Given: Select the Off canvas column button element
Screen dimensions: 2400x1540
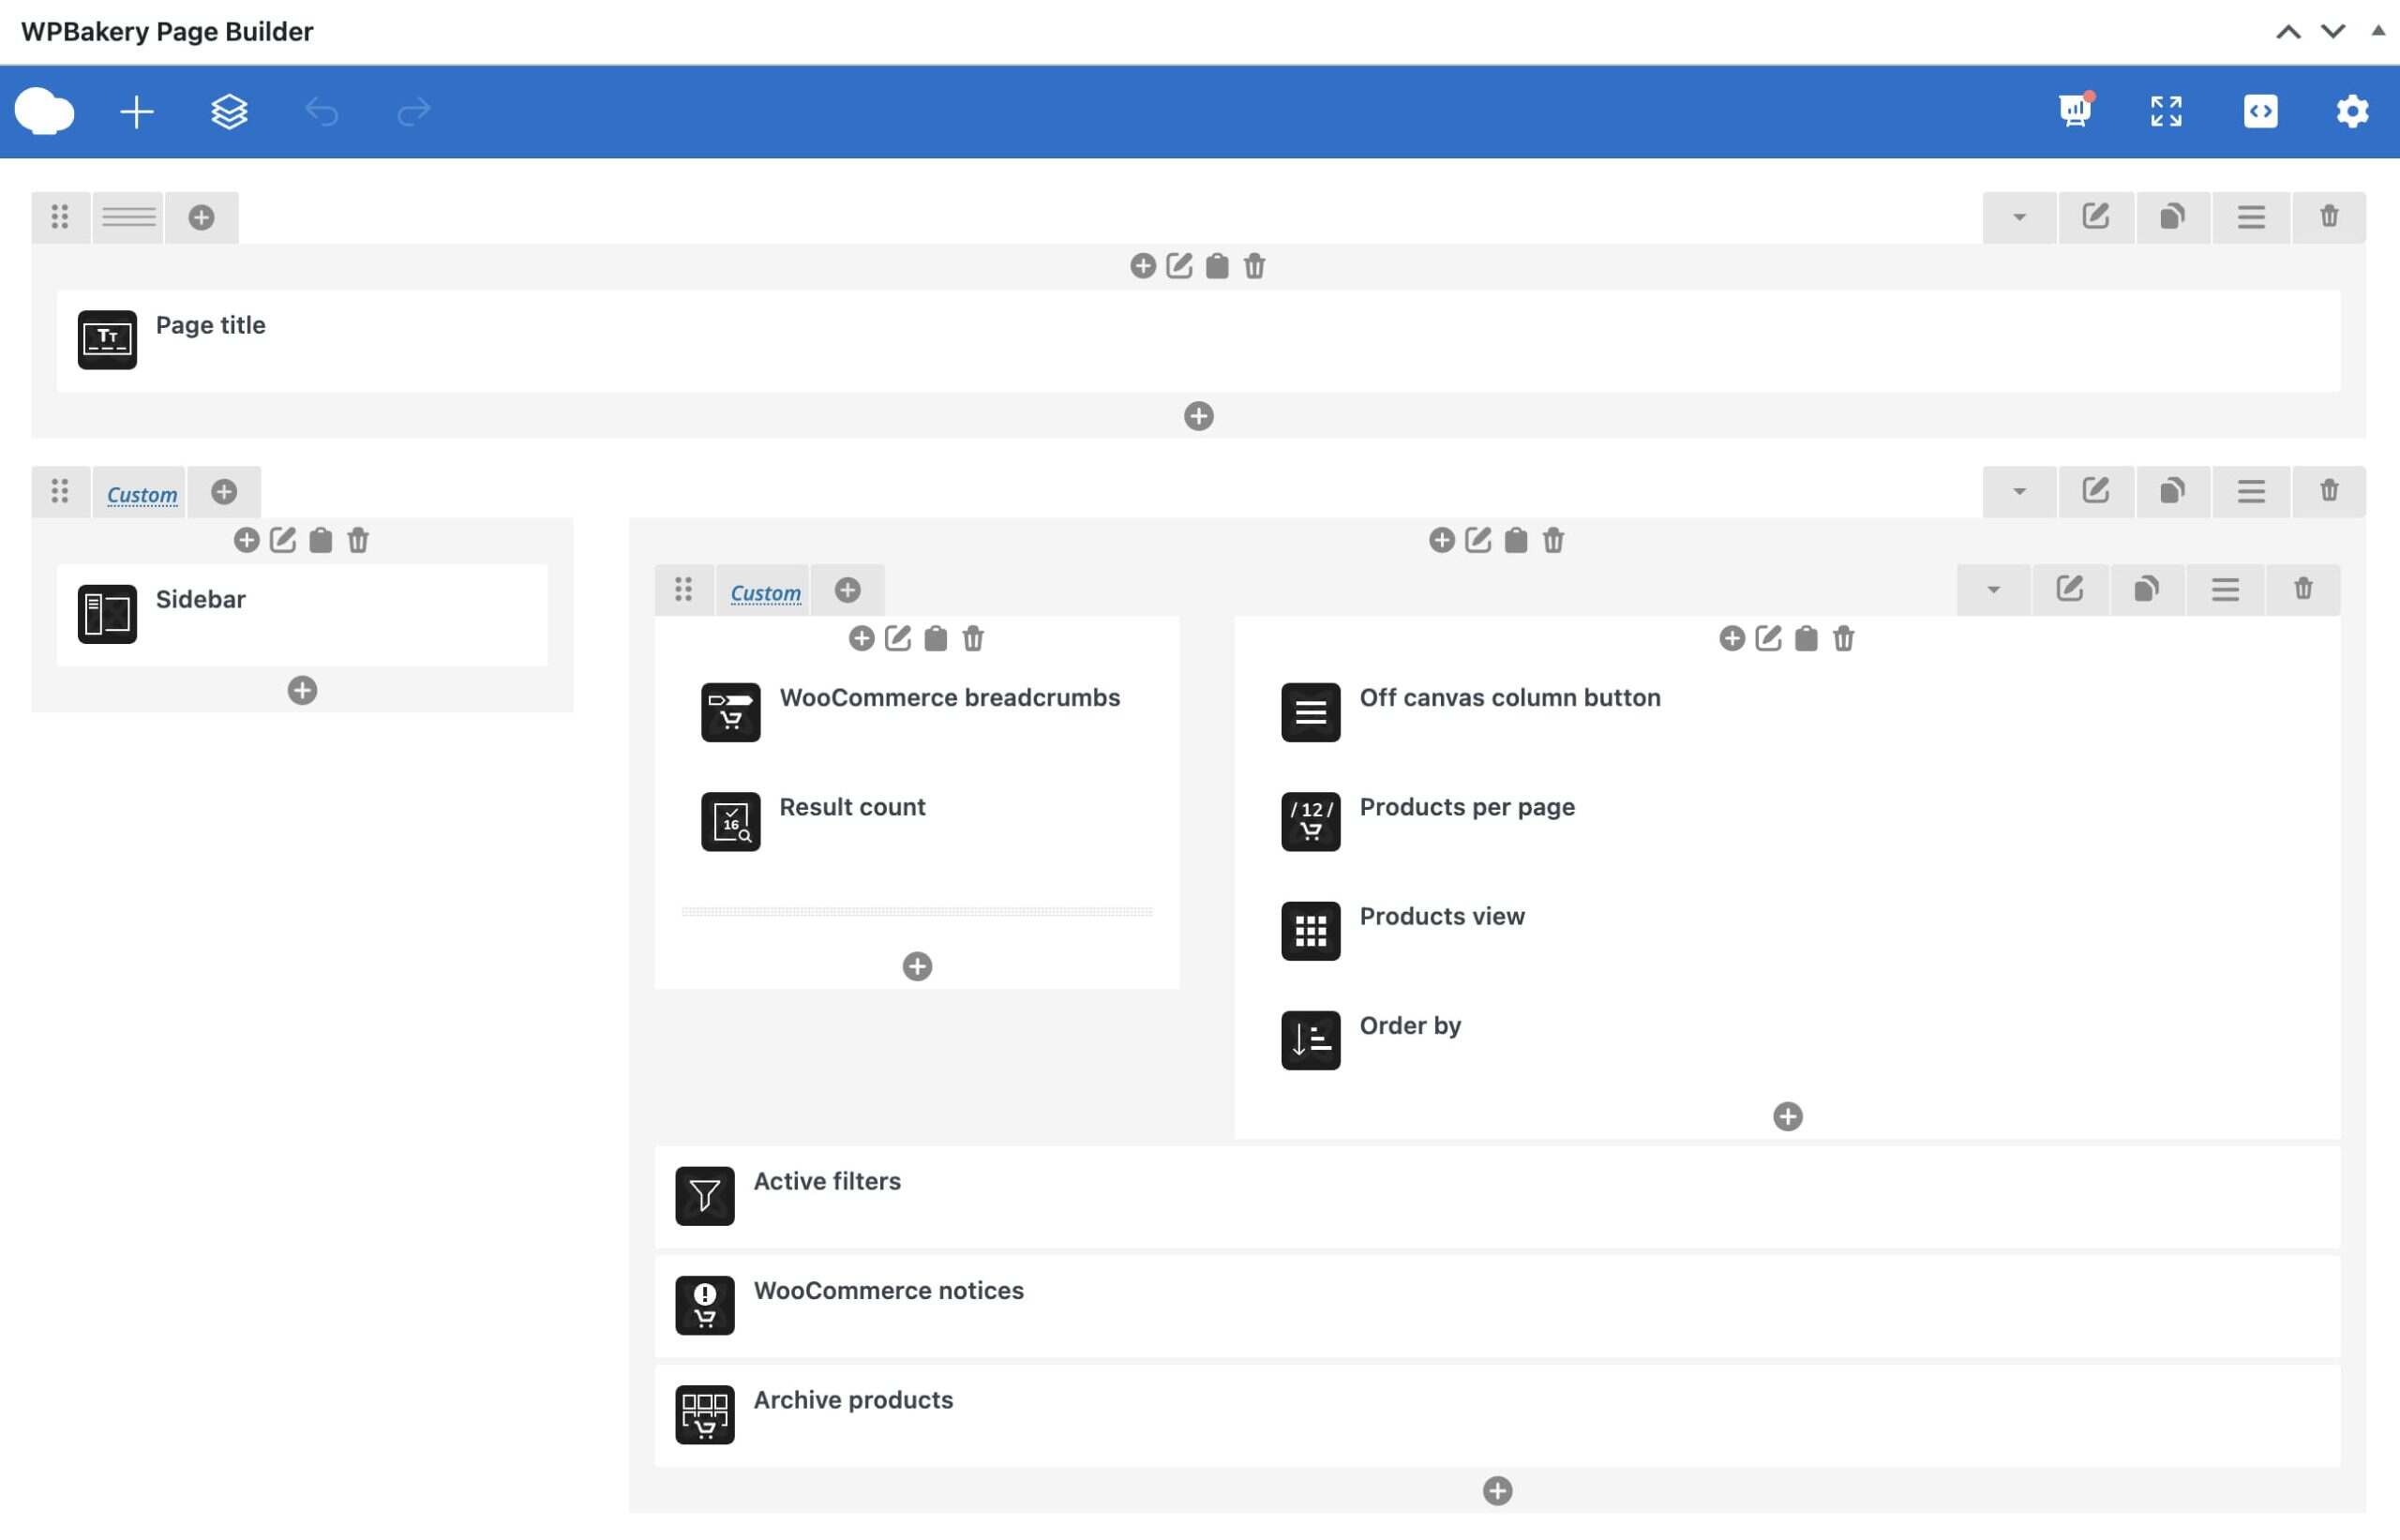Looking at the screenshot, I should coord(1788,712).
